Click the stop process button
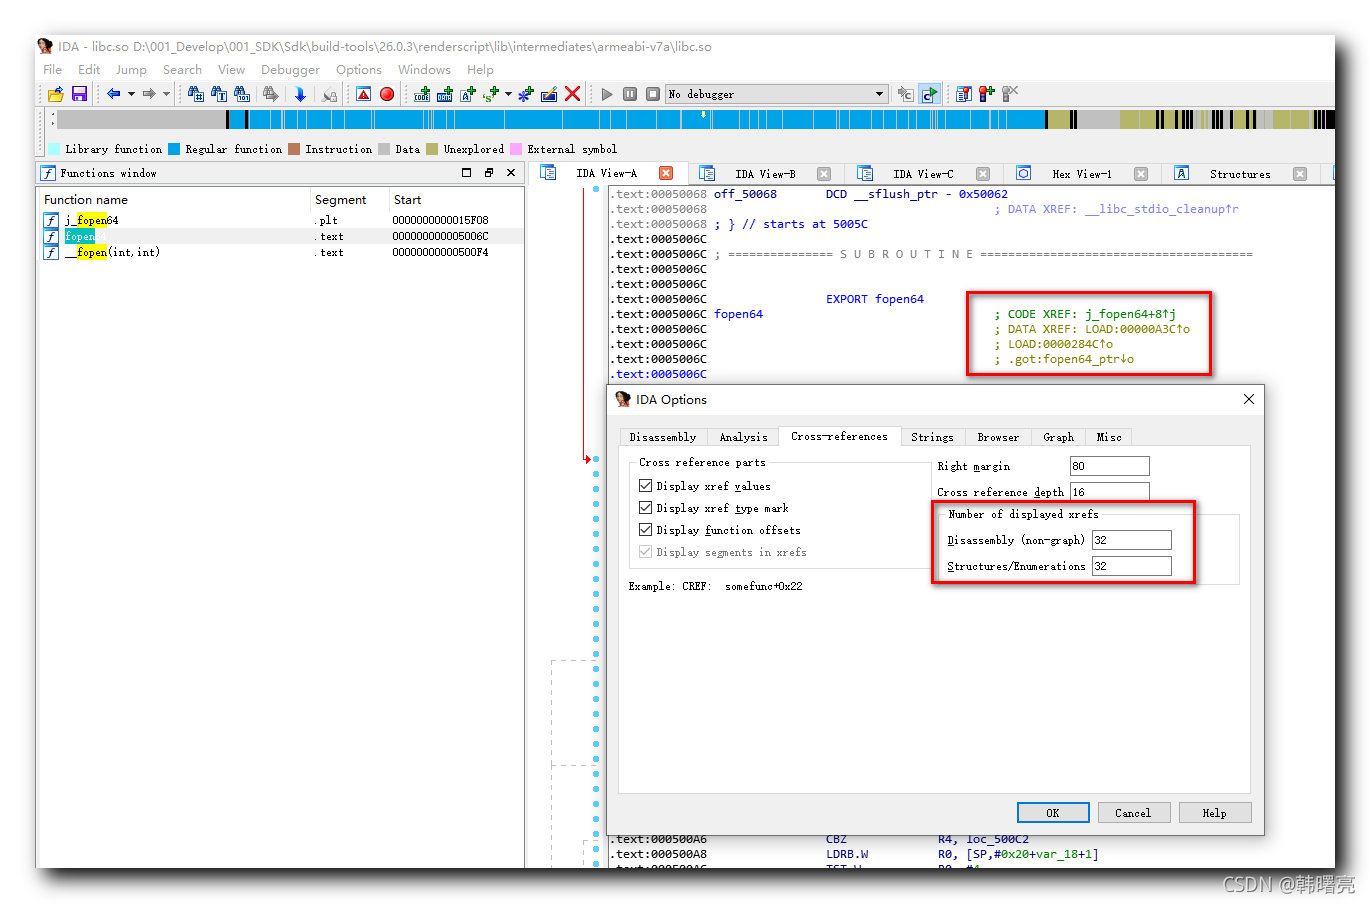The image size is (1370, 903). pos(653,94)
